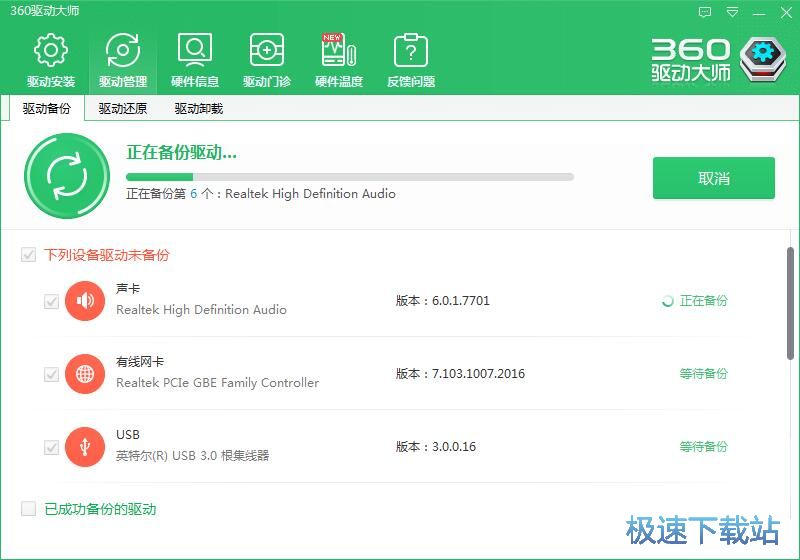Select the 驱动管理 toolbar icon

coord(122,50)
